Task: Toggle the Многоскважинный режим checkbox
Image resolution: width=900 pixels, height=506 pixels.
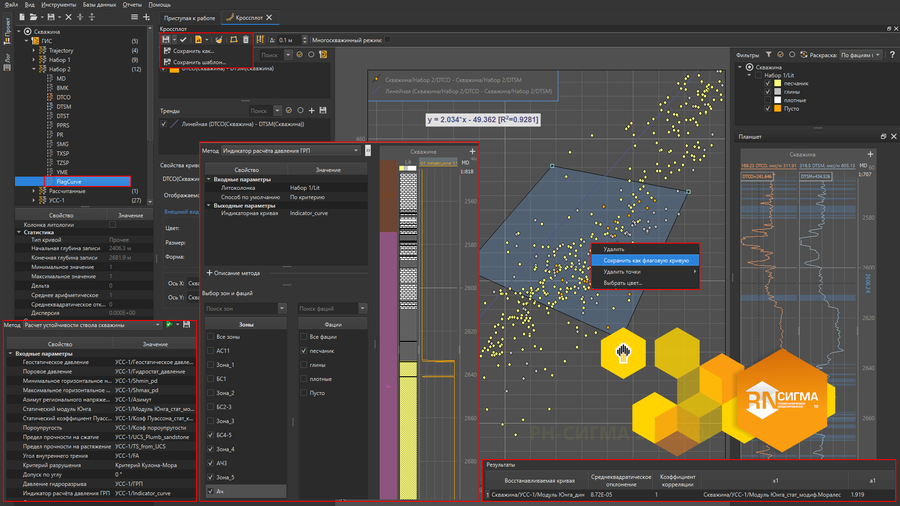Action: (x=387, y=40)
